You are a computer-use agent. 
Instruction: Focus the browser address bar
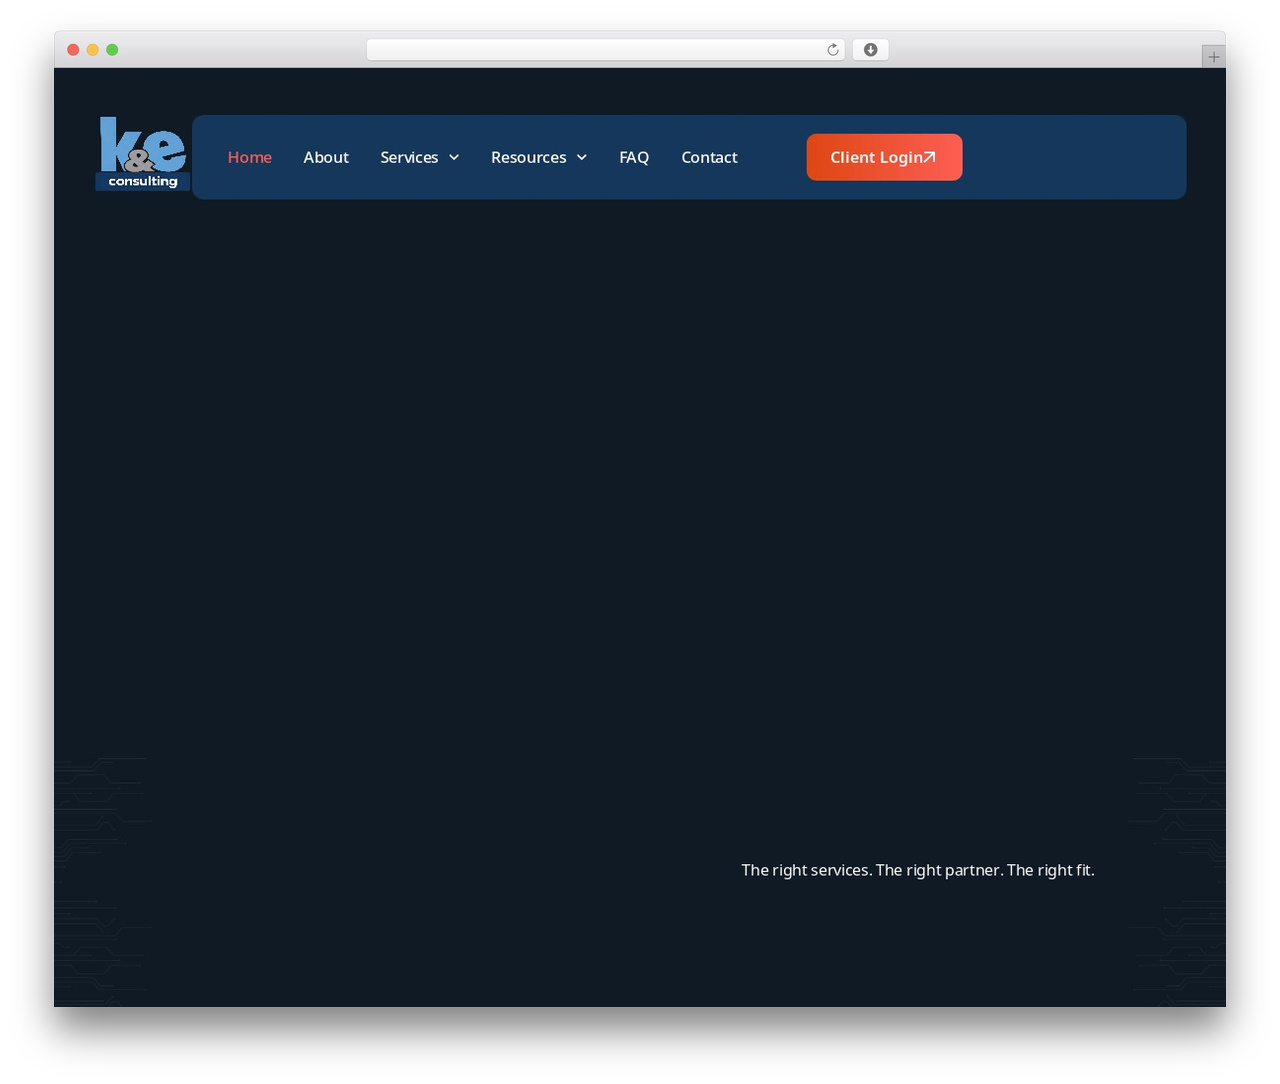click(x=605, y=50)
